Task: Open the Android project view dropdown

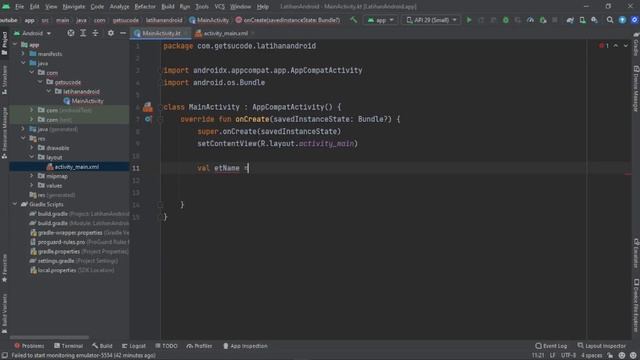Action: click(32, 33)
